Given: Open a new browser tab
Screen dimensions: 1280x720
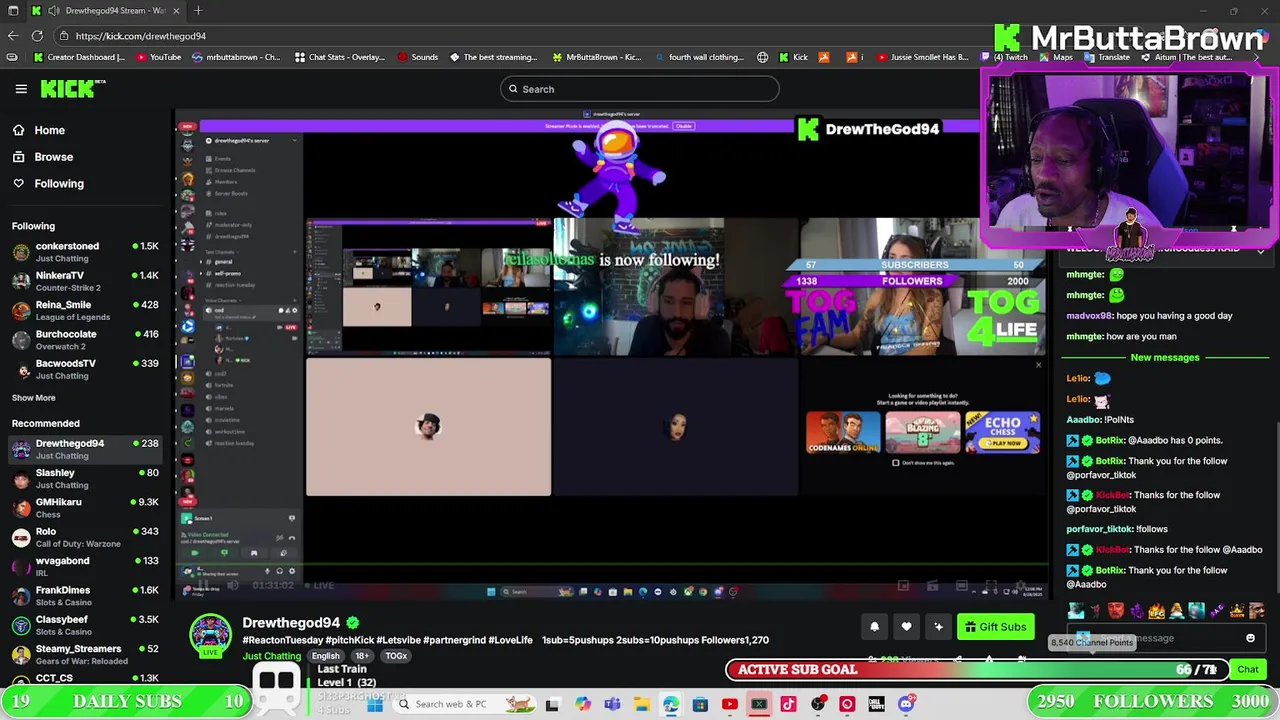Looking at the screenshot, I should (198, 11).
